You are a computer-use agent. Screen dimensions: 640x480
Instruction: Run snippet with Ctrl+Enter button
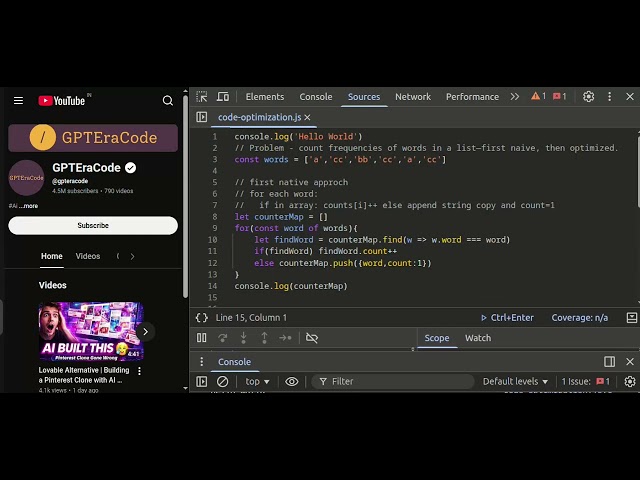tap(507, 318)
